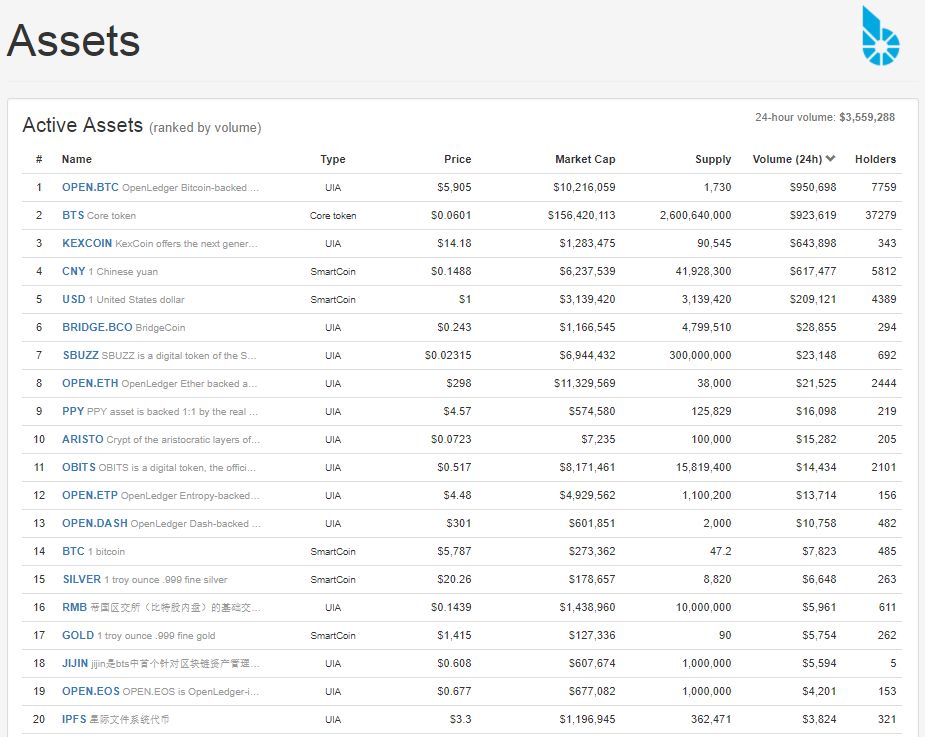Select OBITS holders count 2101
This screenshot has width=925, height=737.
click(x=884, y=467)
